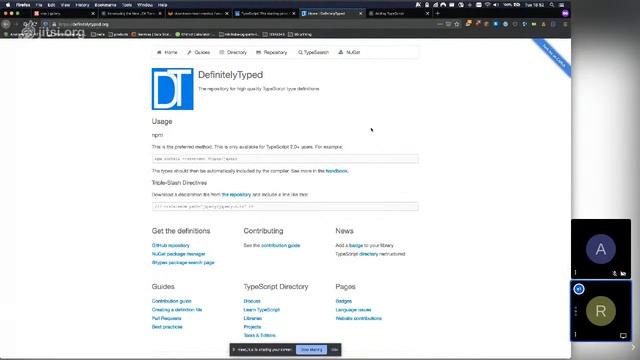Click screen share icon on participant R tile
The height and width of the screenshot is (360, 640).
pyautogui.click(x=623, y=336)
